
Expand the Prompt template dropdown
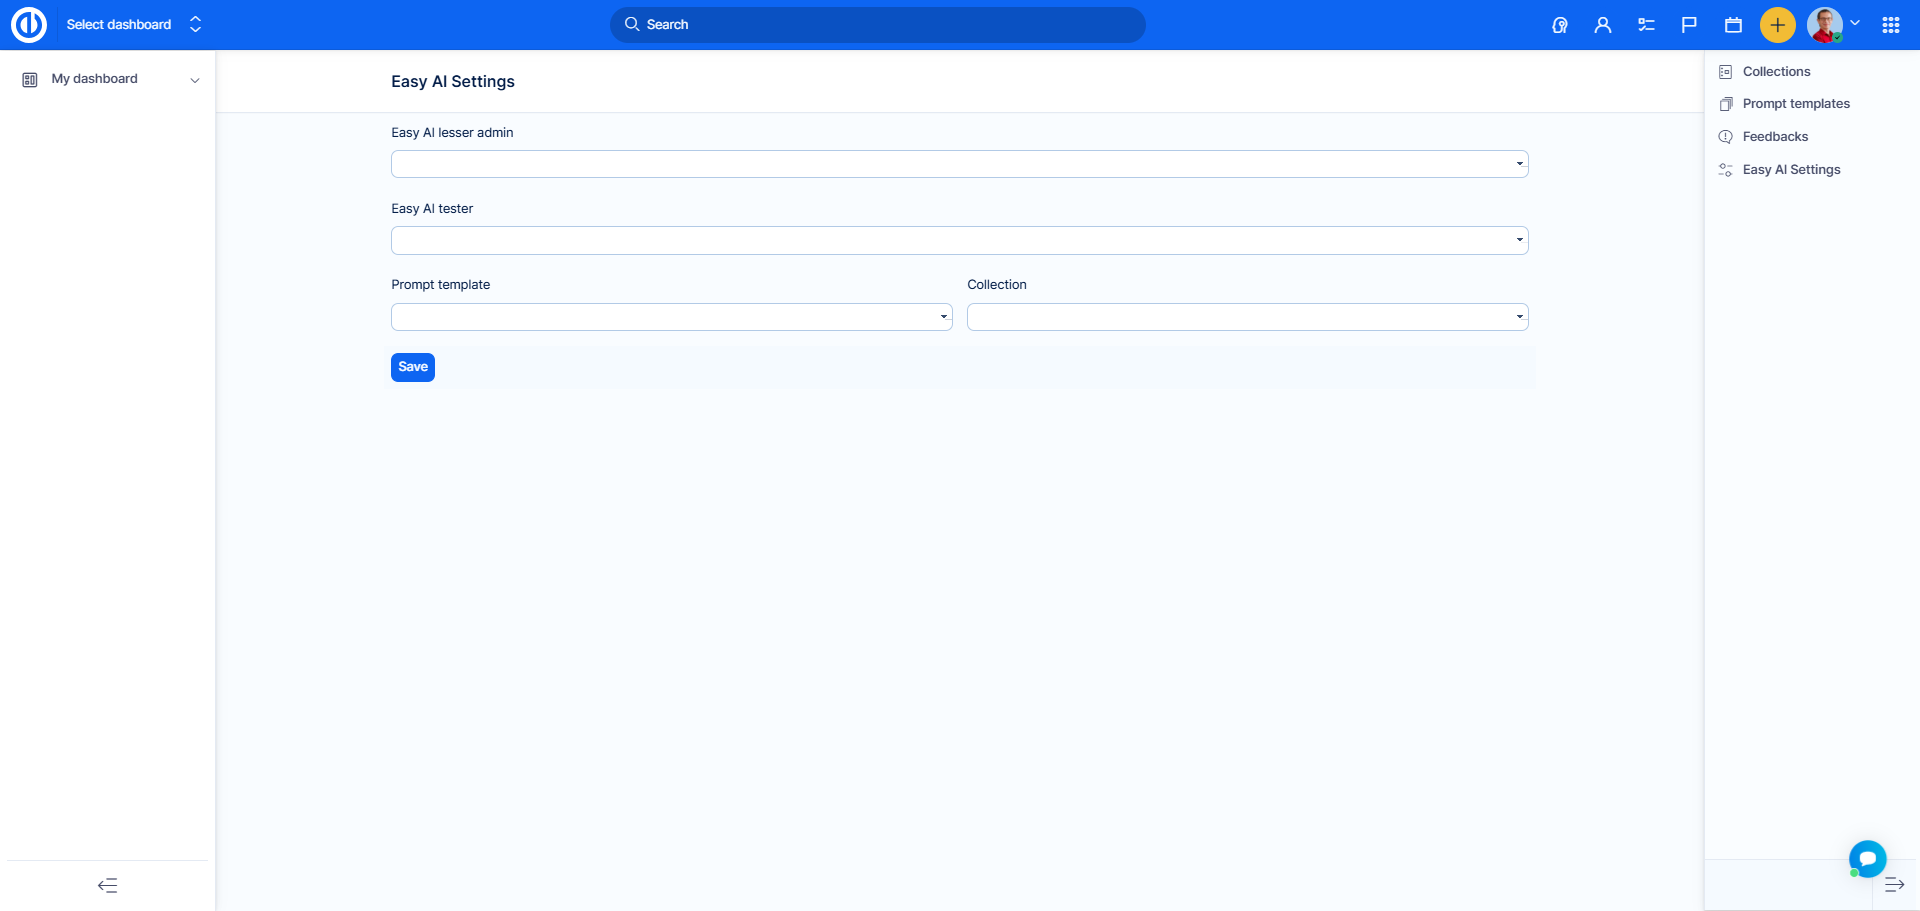671,317
